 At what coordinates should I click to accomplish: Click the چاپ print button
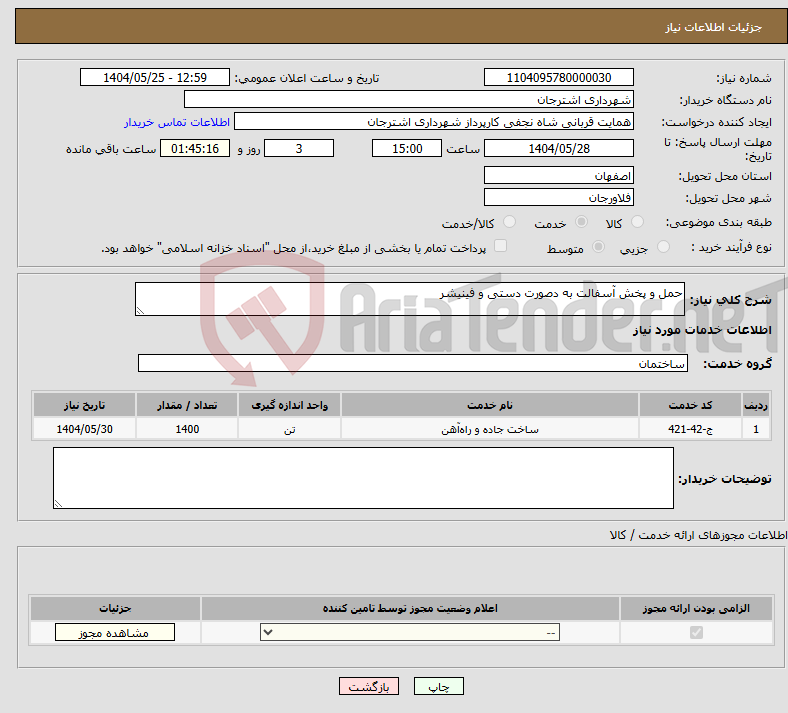tap(439, 686)
